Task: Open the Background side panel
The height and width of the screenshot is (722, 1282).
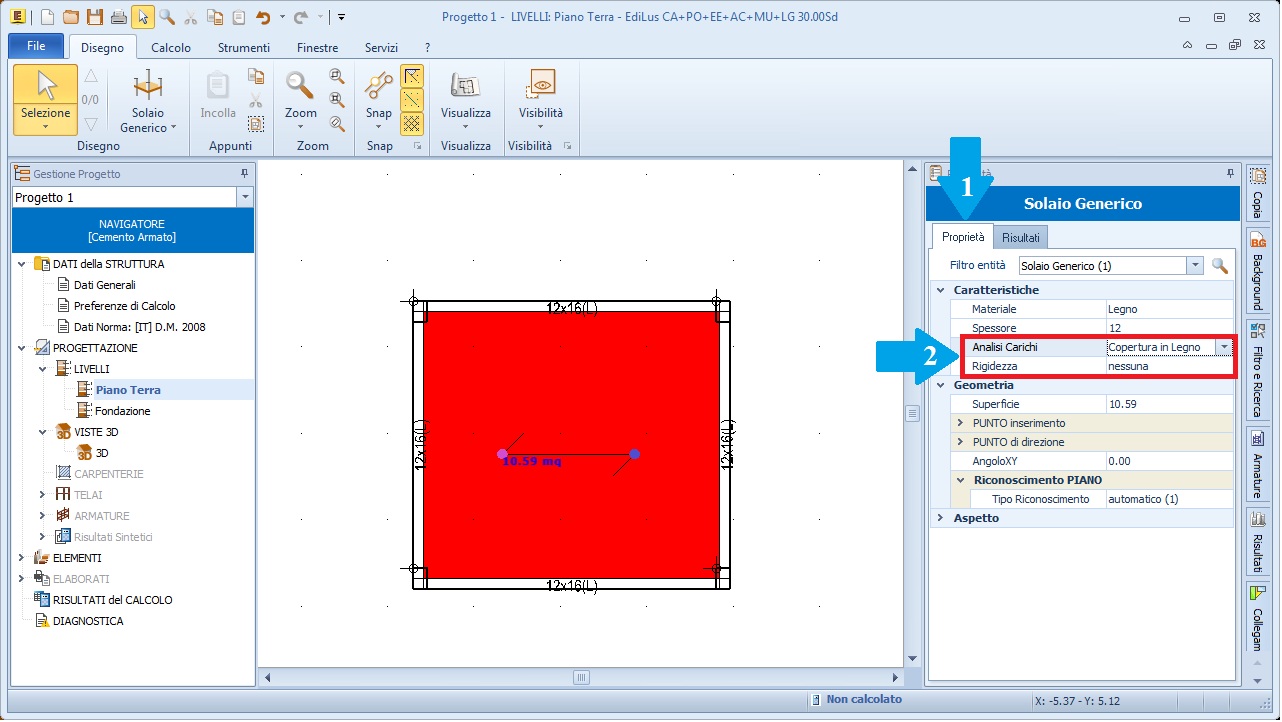Action: click(x=1258, y=270)
